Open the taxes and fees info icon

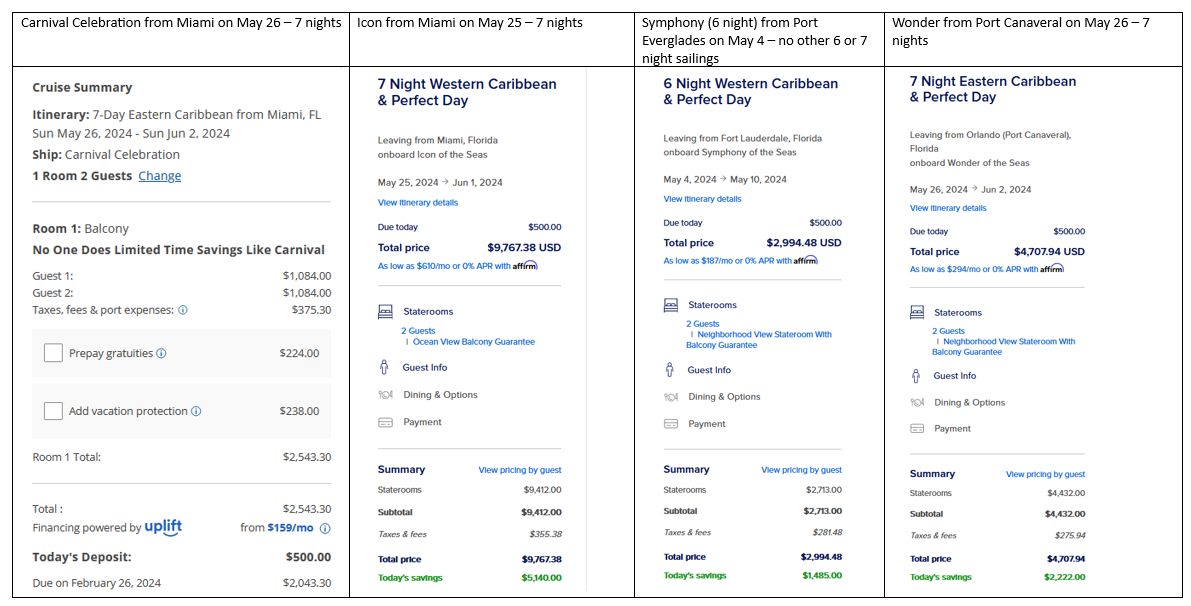pyautogui.click(x=183, y=310)
